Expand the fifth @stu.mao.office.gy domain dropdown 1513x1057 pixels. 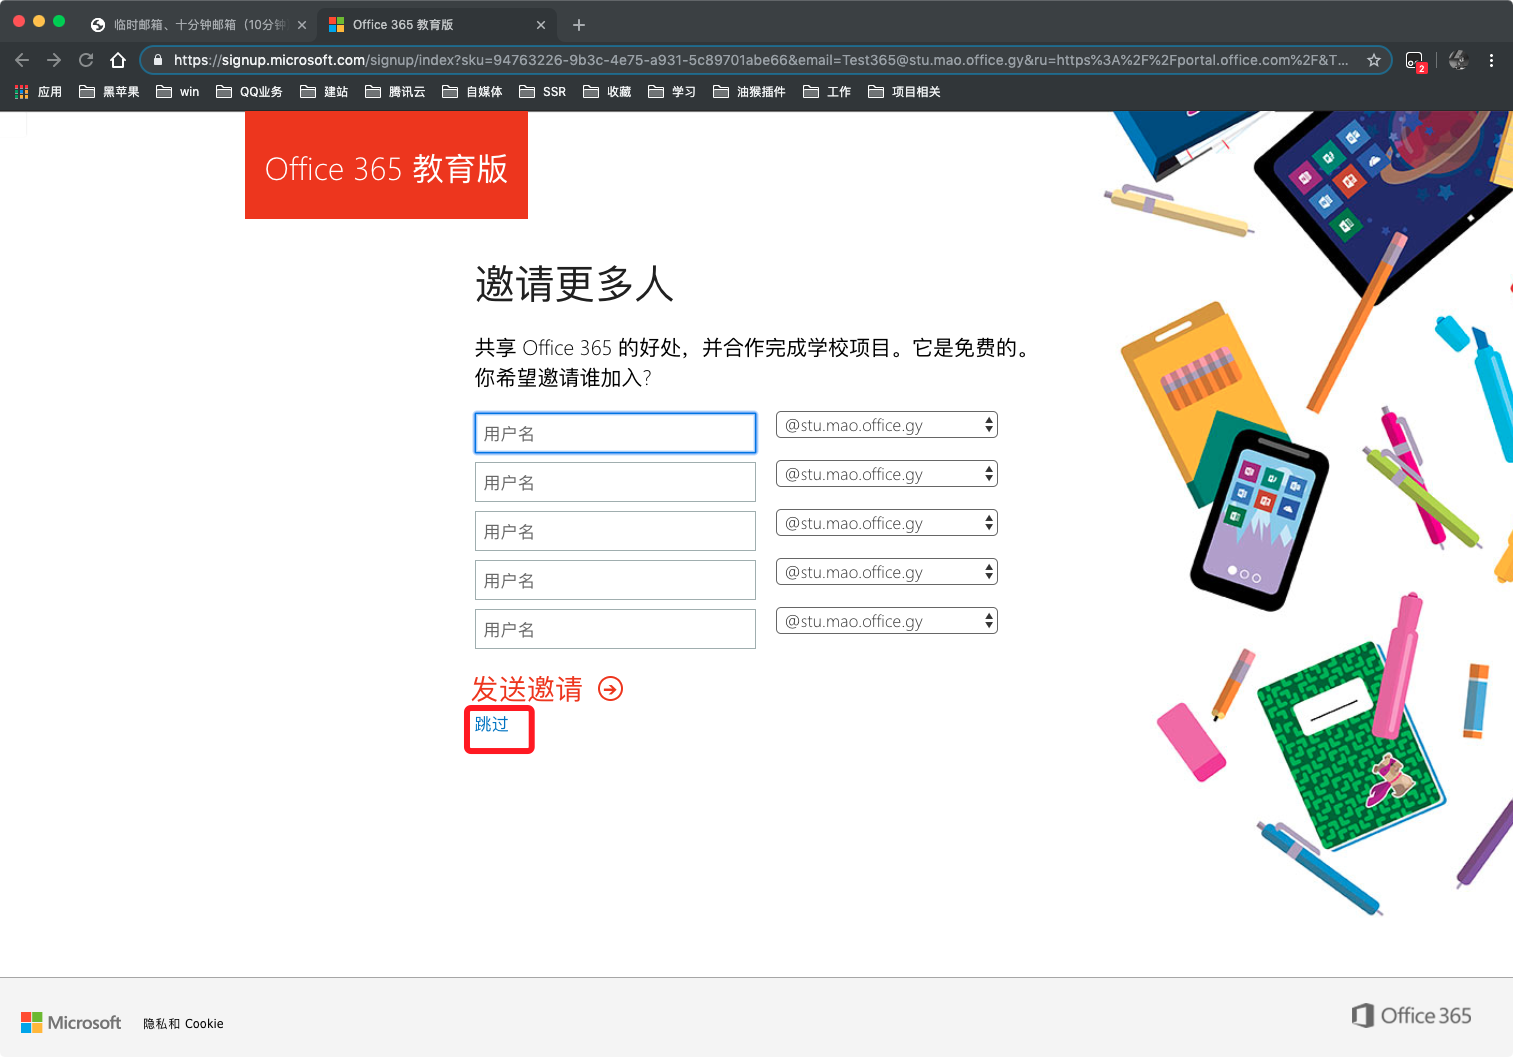pyautogui.click(x=887, y=621)
